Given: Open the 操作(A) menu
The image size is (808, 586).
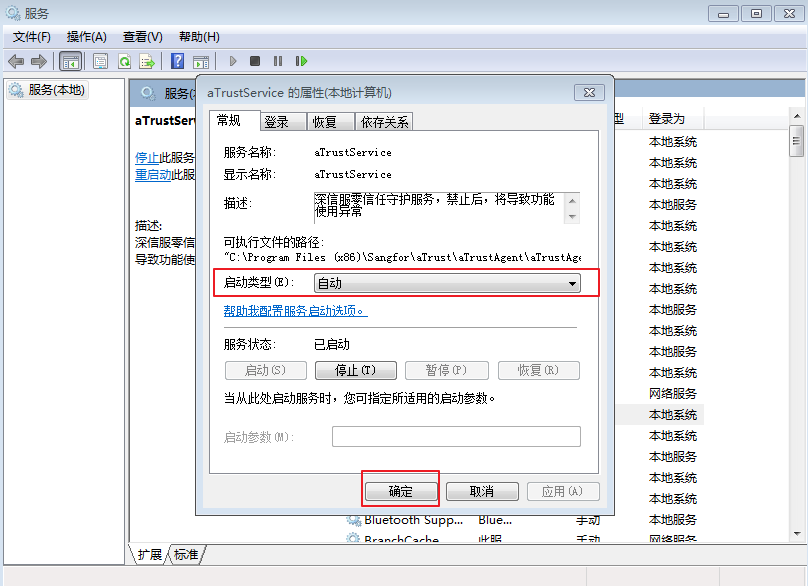Looking at the screenshot, I should (x=86, y=37).
